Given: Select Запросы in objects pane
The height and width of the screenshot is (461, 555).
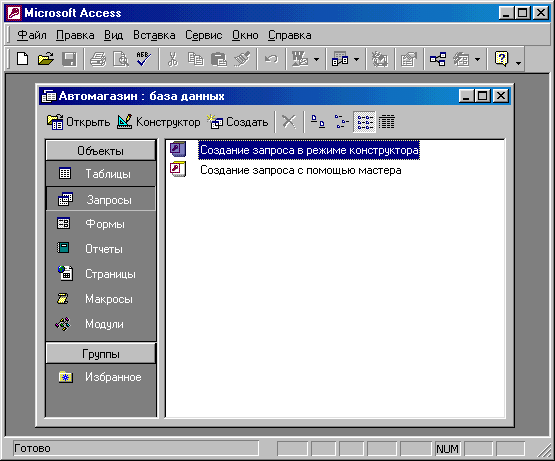Looking at the screenshot, I should point(101,200).
